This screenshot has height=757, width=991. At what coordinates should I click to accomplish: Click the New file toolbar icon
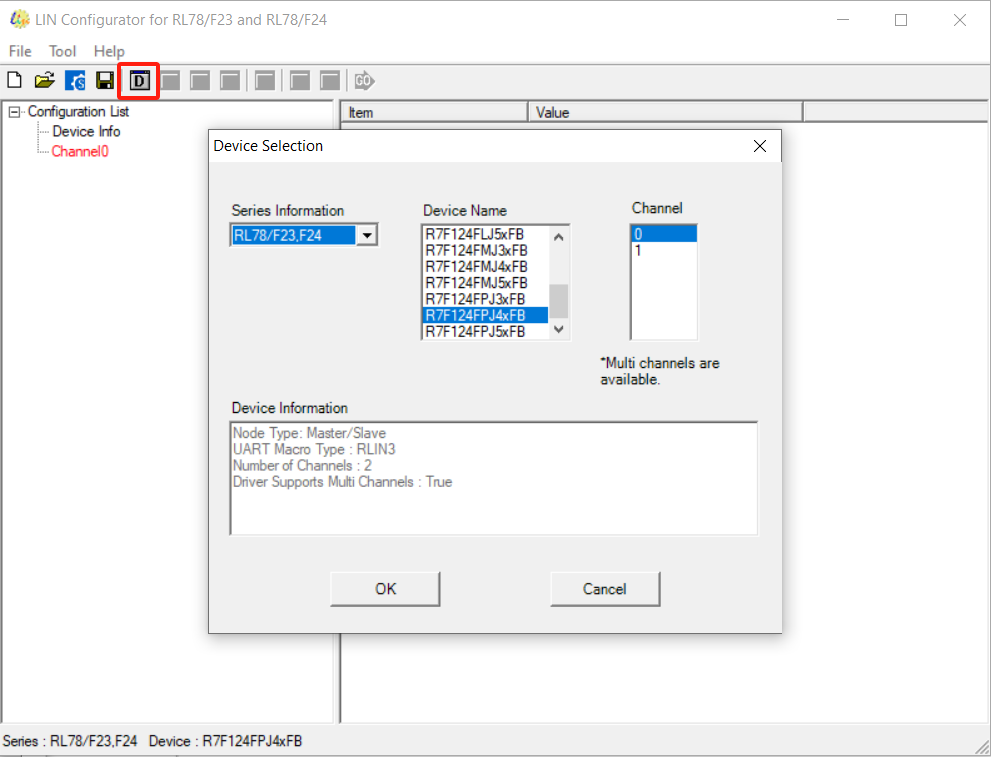coord(15,81)
